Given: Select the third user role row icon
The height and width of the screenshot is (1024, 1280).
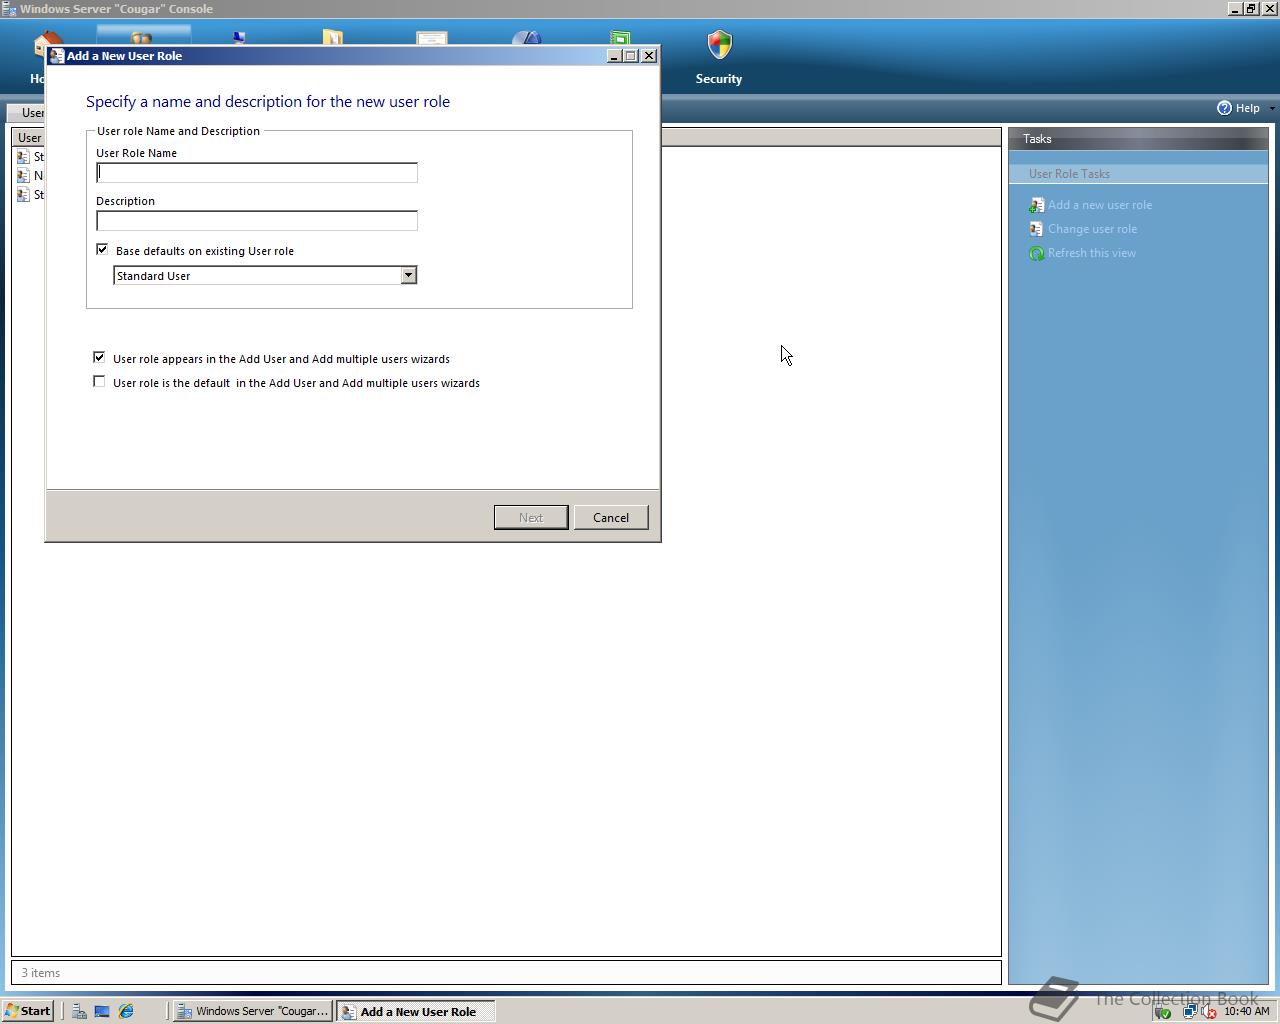Looking at the screenshot, I should [x=23, y=195].
